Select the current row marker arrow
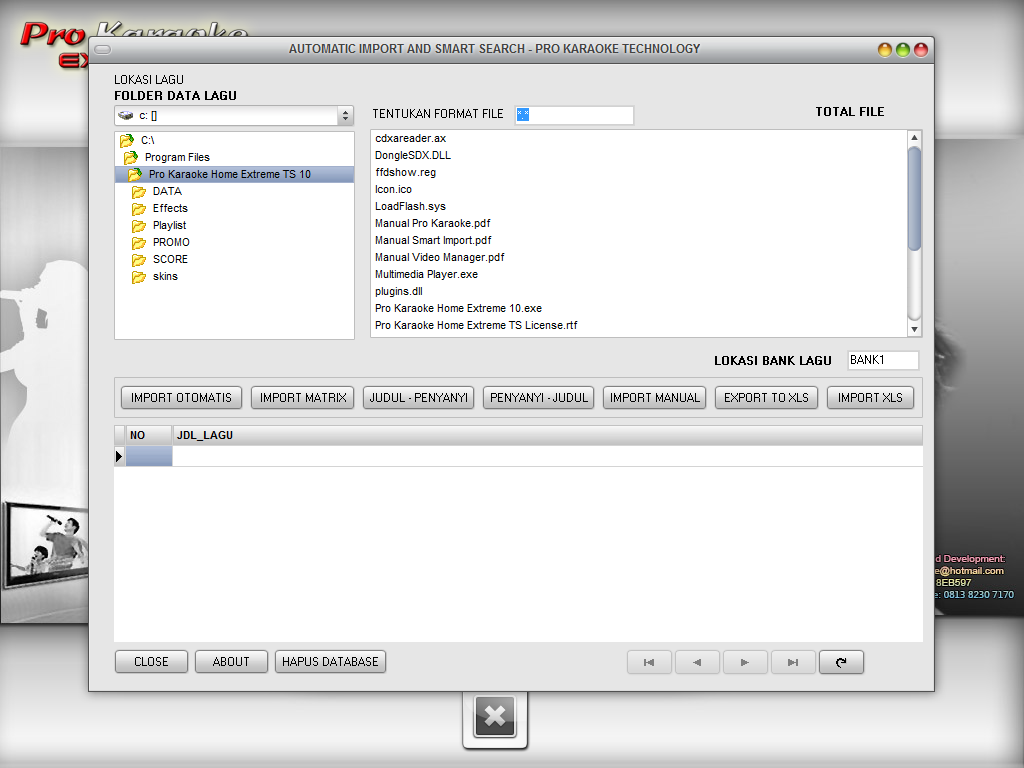 [119, 456]
